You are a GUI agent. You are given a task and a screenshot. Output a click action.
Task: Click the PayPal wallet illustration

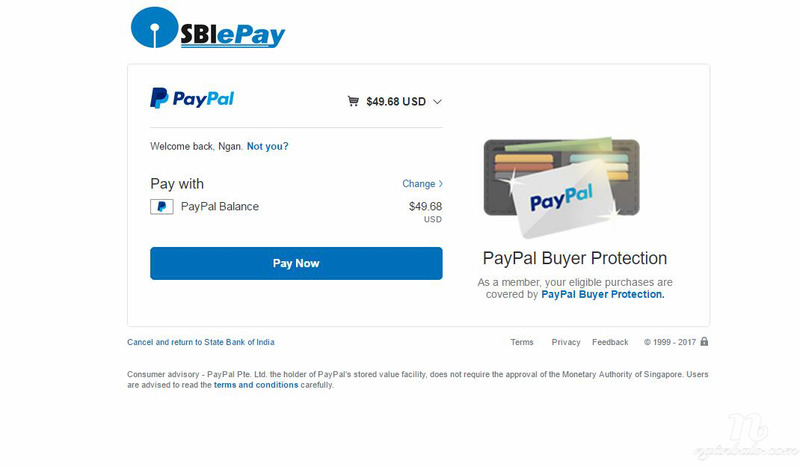click(561, 187)
